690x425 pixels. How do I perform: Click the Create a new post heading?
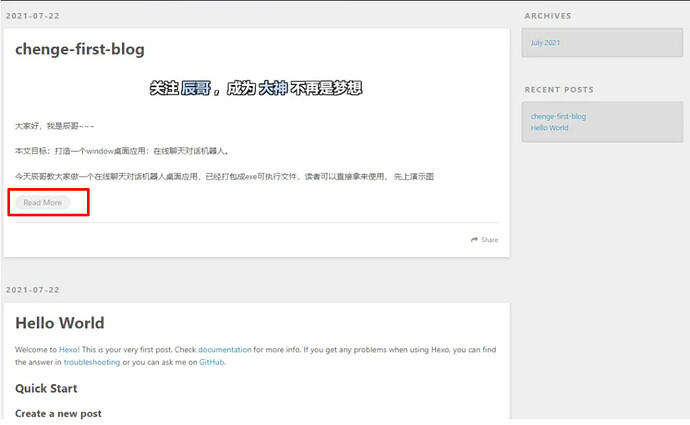click(x=58, y=414)
